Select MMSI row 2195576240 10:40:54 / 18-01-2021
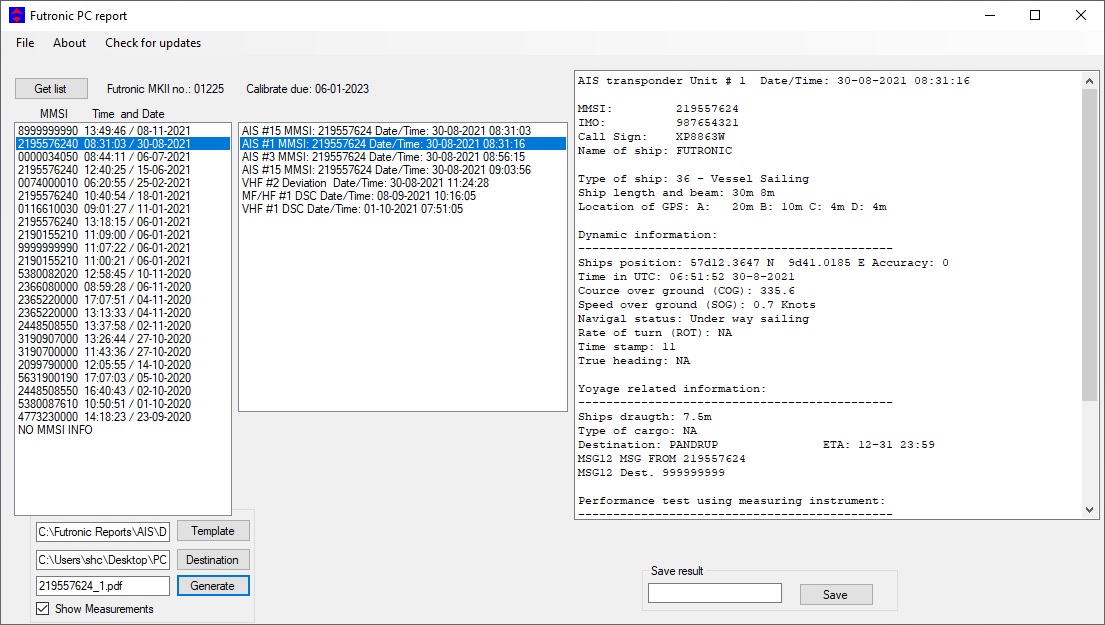Screen dimensions: 1105x625 123,196
